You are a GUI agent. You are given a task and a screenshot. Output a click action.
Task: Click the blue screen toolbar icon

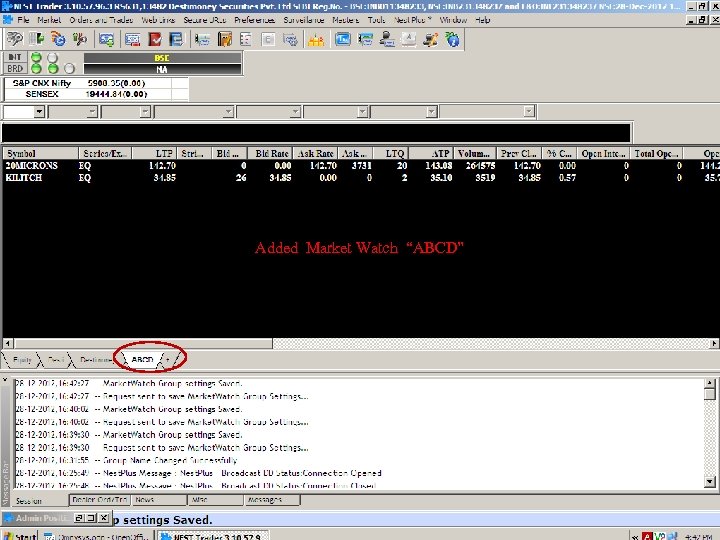coord(343,39)
